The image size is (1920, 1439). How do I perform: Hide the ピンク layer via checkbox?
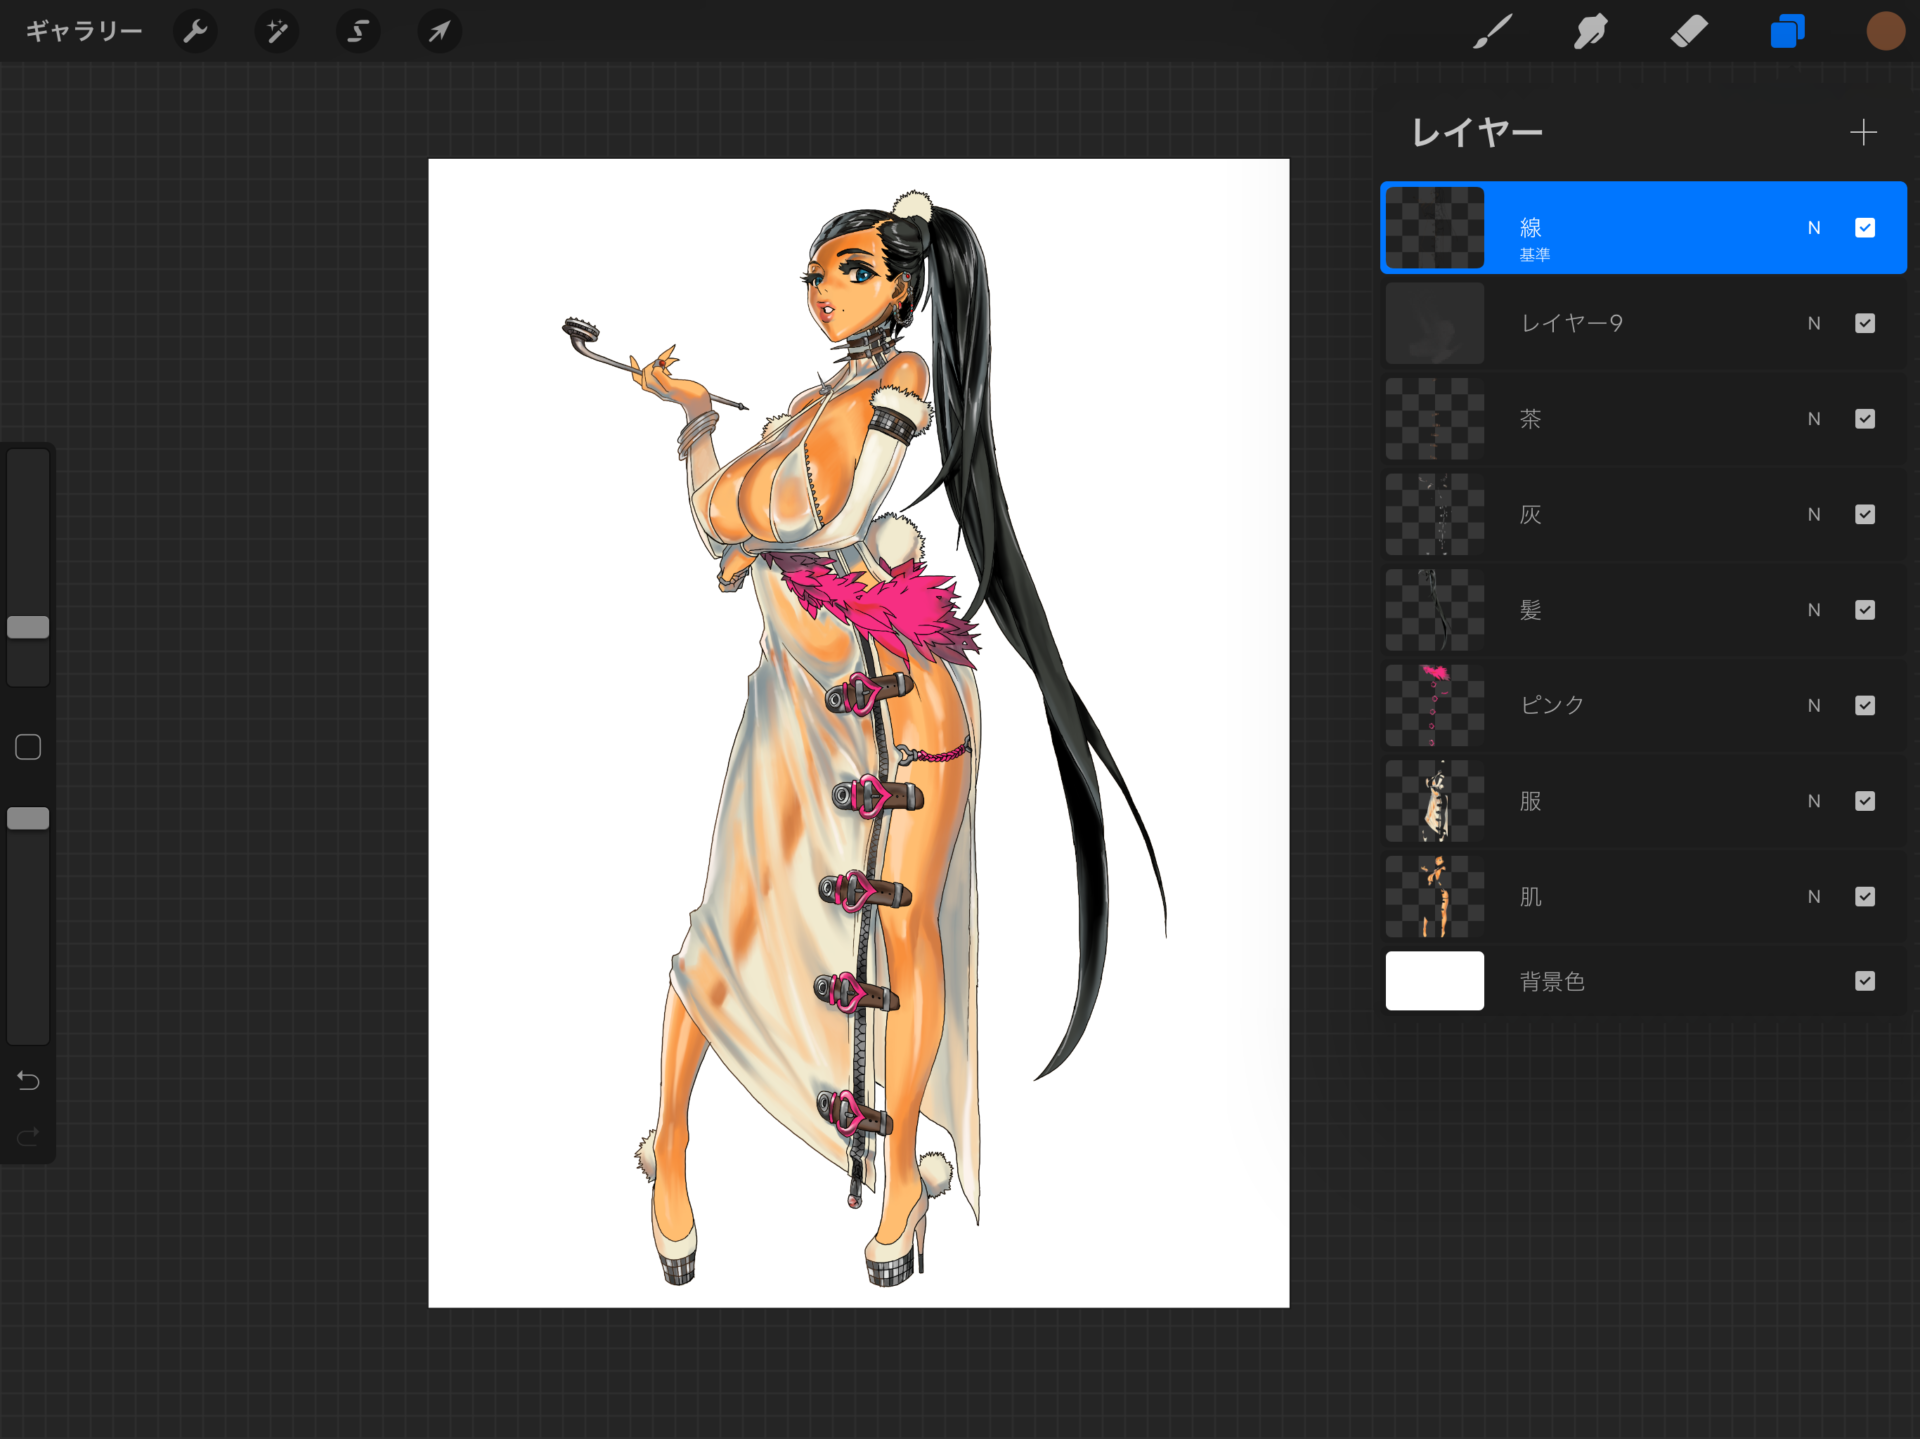(1865, 705)
